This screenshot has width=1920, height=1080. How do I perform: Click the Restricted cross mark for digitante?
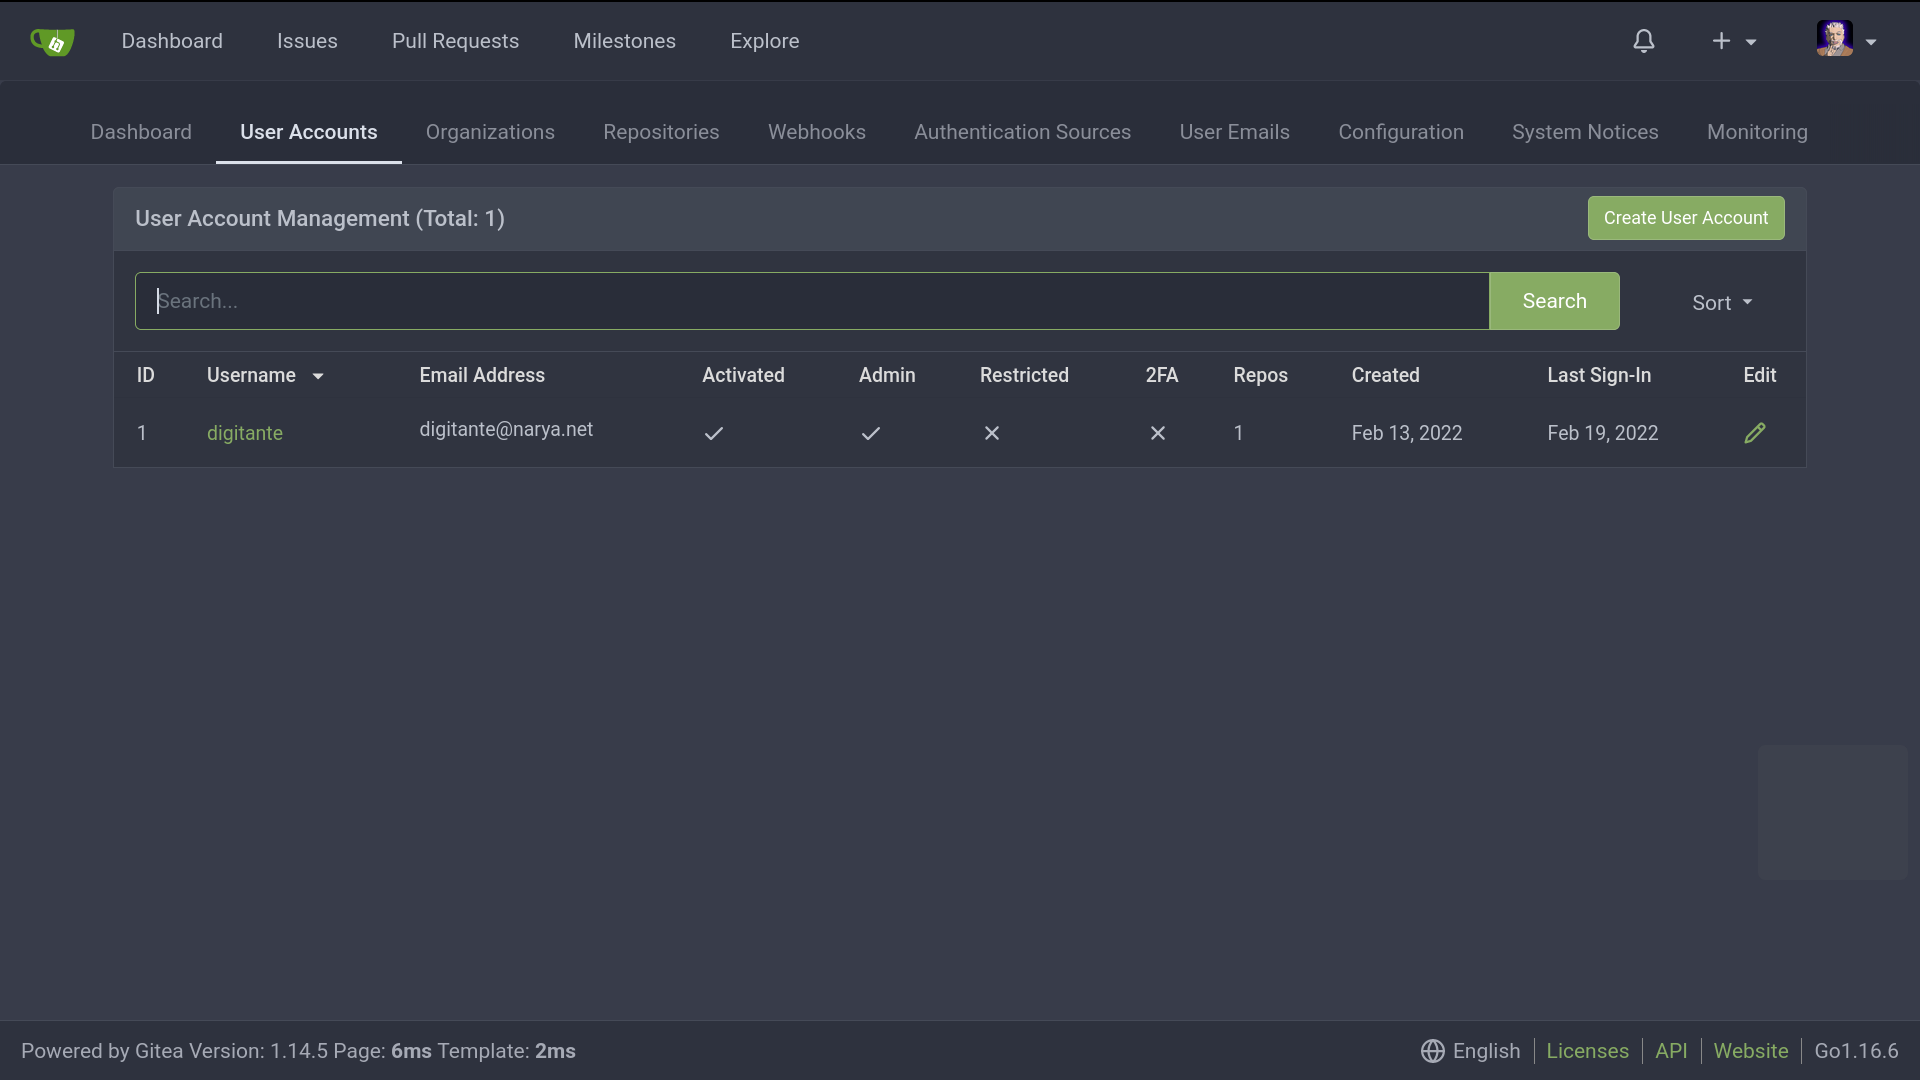tap(991, 433)
